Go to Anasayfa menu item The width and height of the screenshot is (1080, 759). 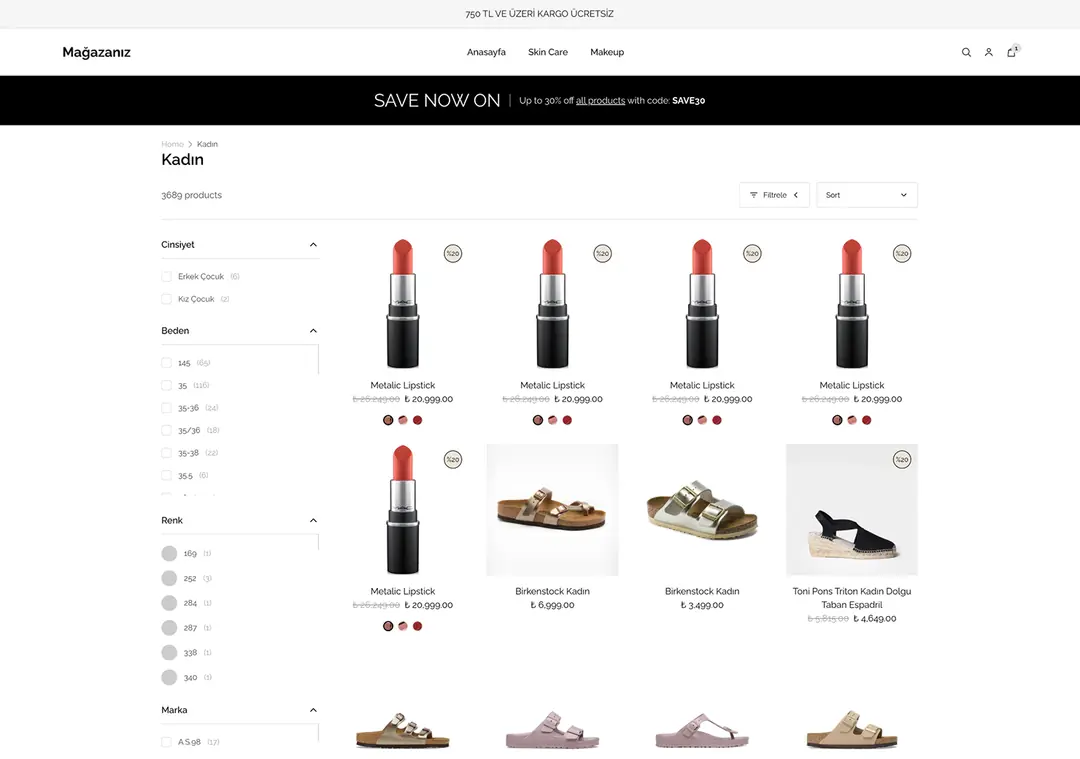[x=486, y=52]
